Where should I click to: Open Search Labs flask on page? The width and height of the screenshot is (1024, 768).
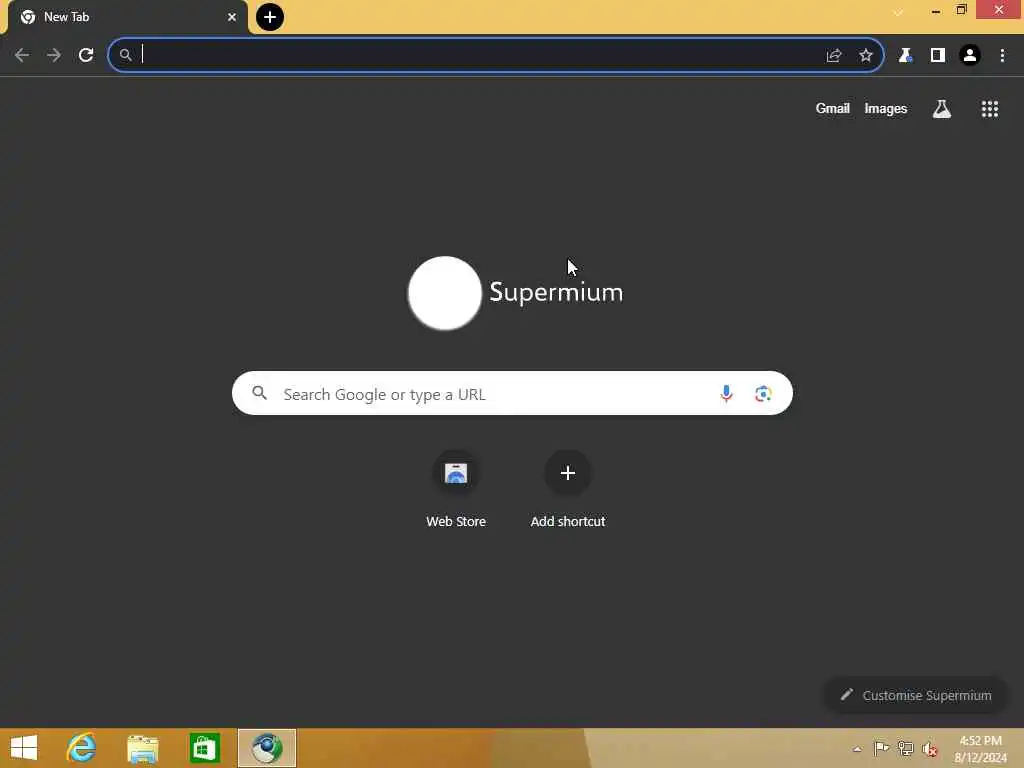click(x=942, y=109)
